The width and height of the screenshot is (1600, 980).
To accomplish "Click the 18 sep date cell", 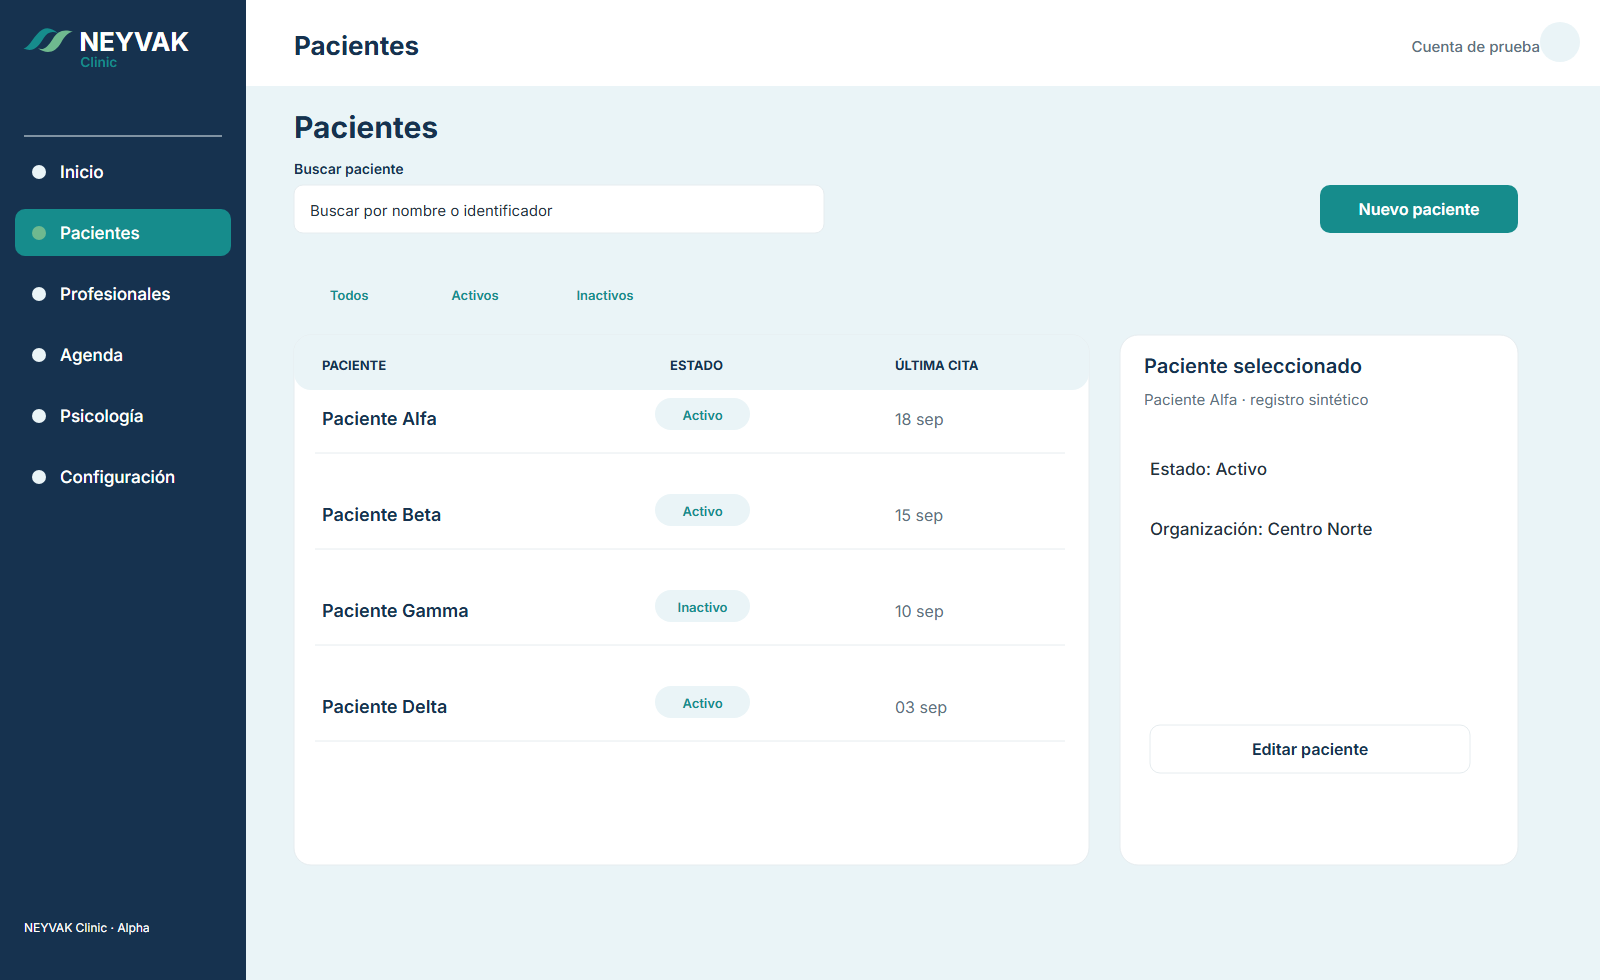I will pos(919,420).
